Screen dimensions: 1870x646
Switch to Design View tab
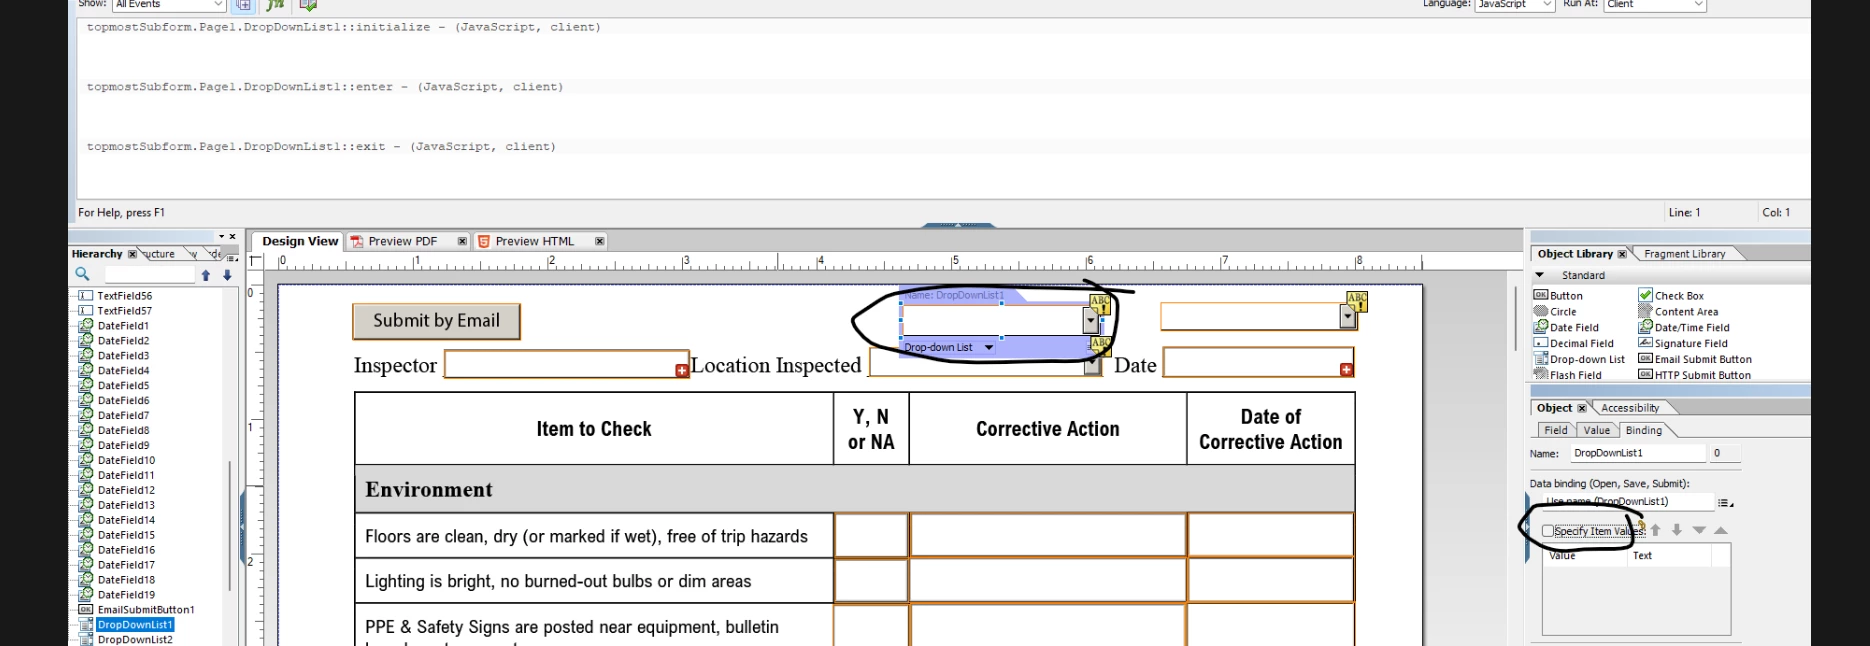pyautogui.click(x=300, y=241)
